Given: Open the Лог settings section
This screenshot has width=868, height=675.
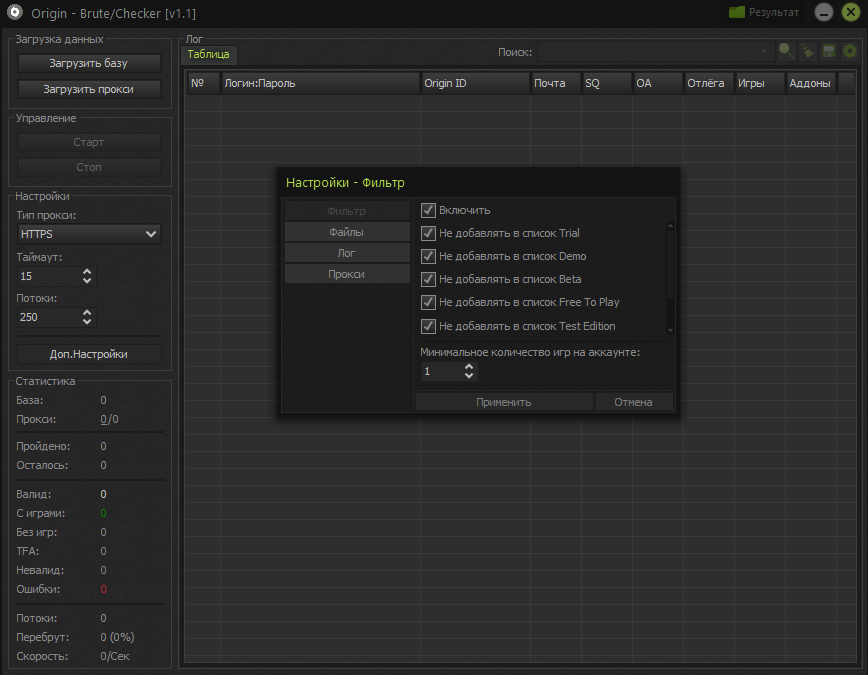Looking at the screenshot, I should [347, 253].
